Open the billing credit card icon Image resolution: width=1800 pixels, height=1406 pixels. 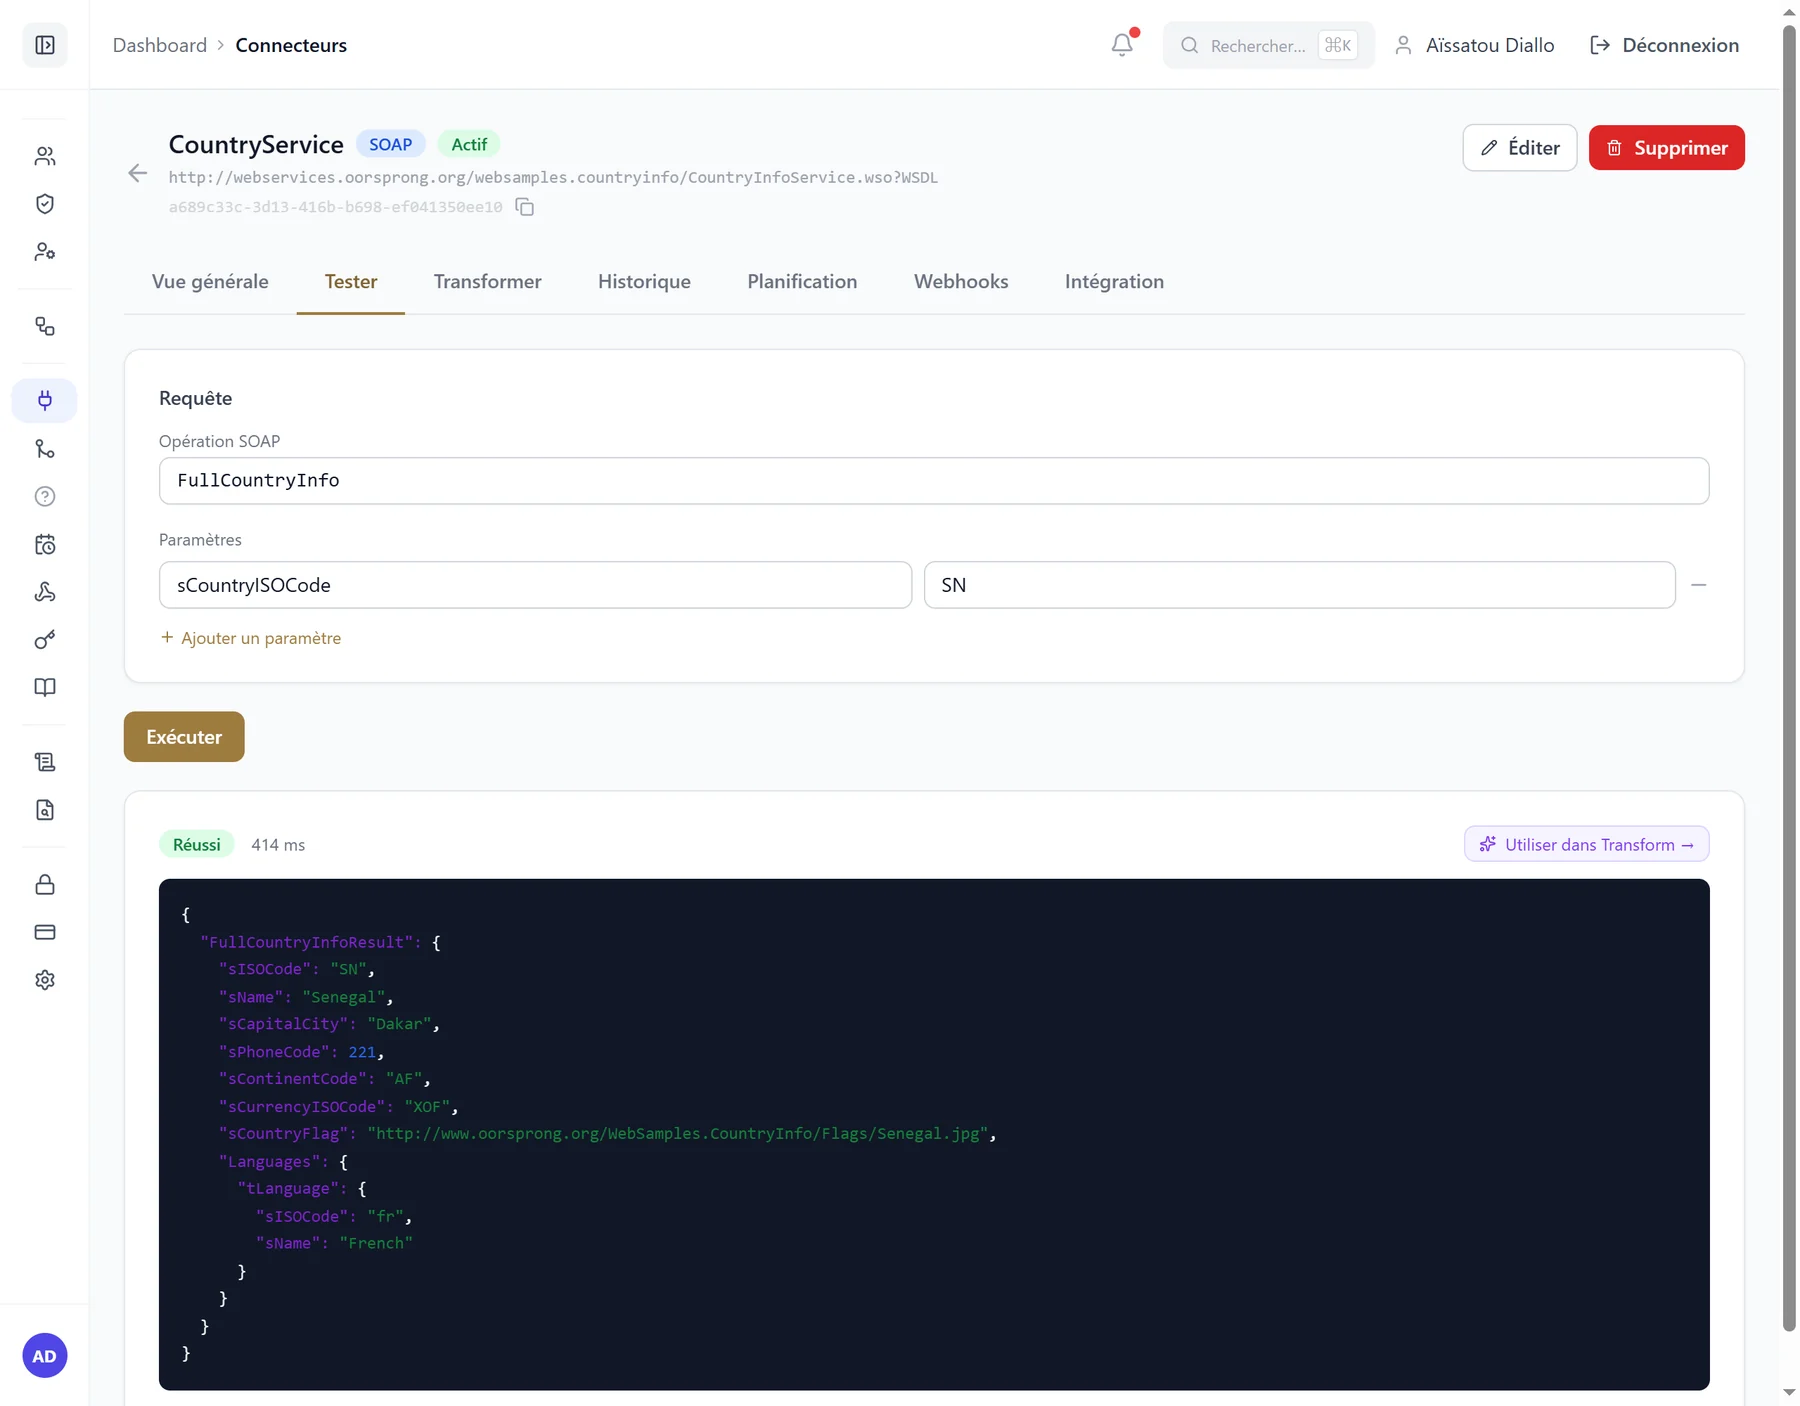coord(45,932)
